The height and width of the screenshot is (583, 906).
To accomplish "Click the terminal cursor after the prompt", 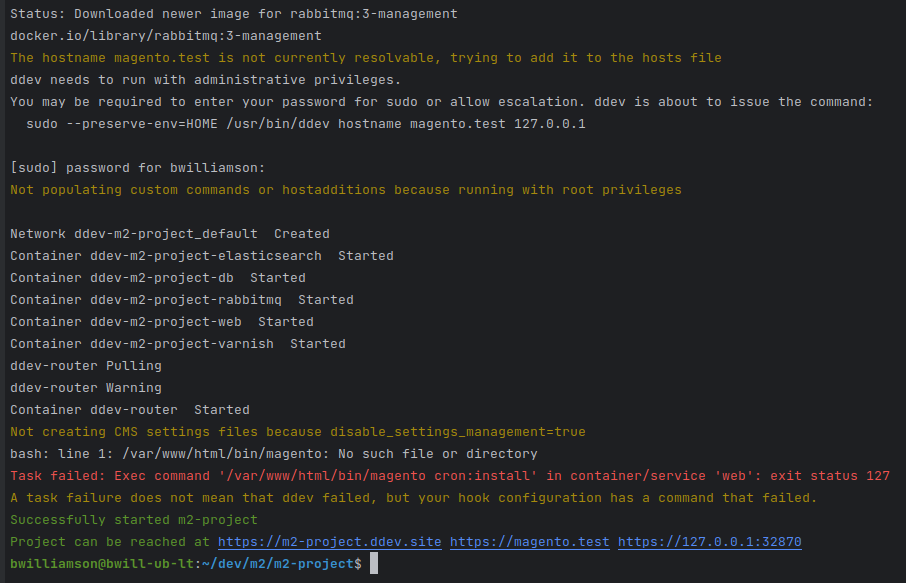I will (374, 563).
